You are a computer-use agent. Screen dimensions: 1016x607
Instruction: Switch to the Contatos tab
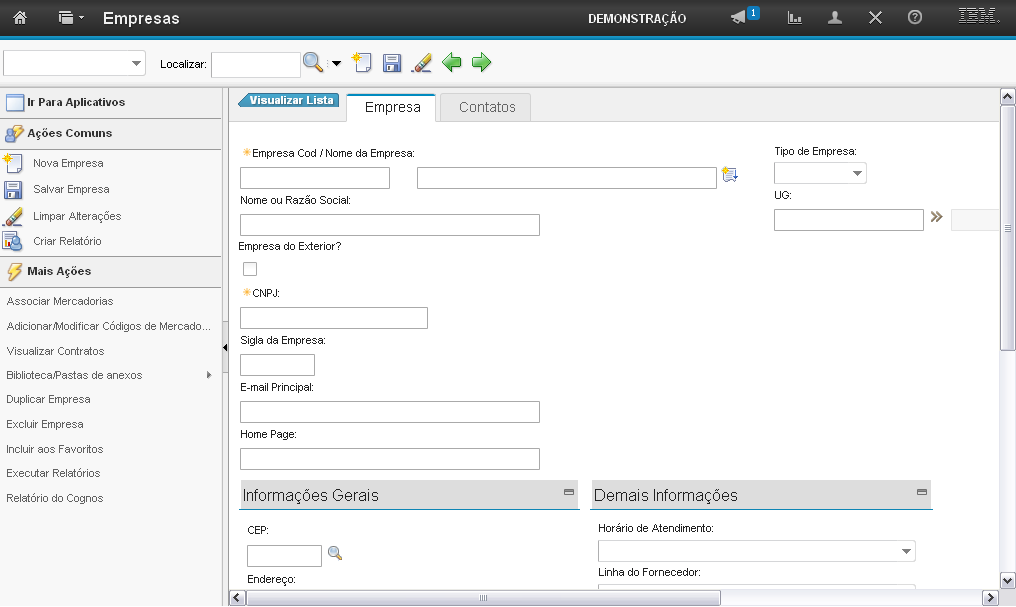point(487,107)
